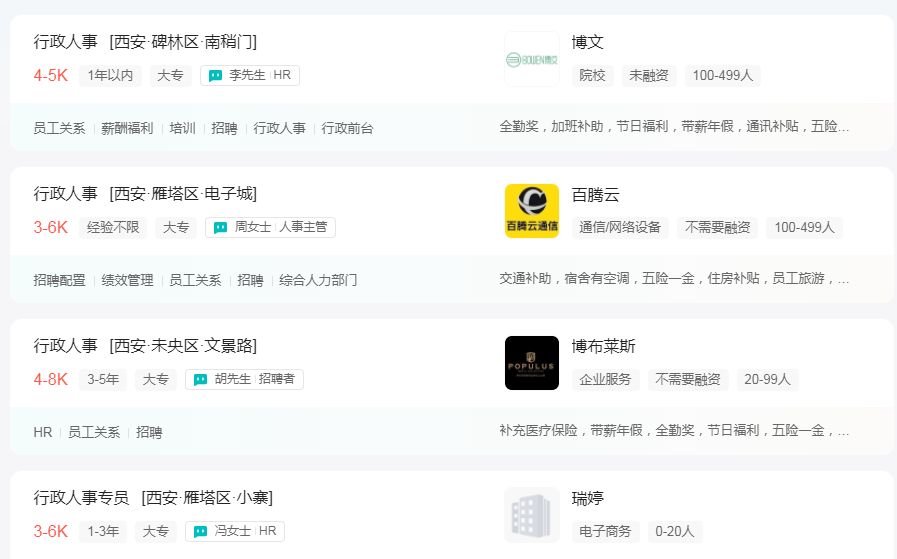This screenshot has height=559, width=897.
Task: Click the 招聘配置 keyword
Action: (x=59, y=280)
